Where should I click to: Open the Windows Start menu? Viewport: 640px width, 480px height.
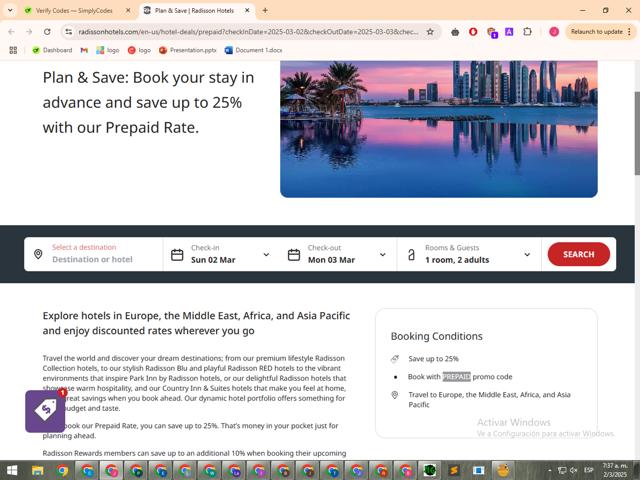12,470
